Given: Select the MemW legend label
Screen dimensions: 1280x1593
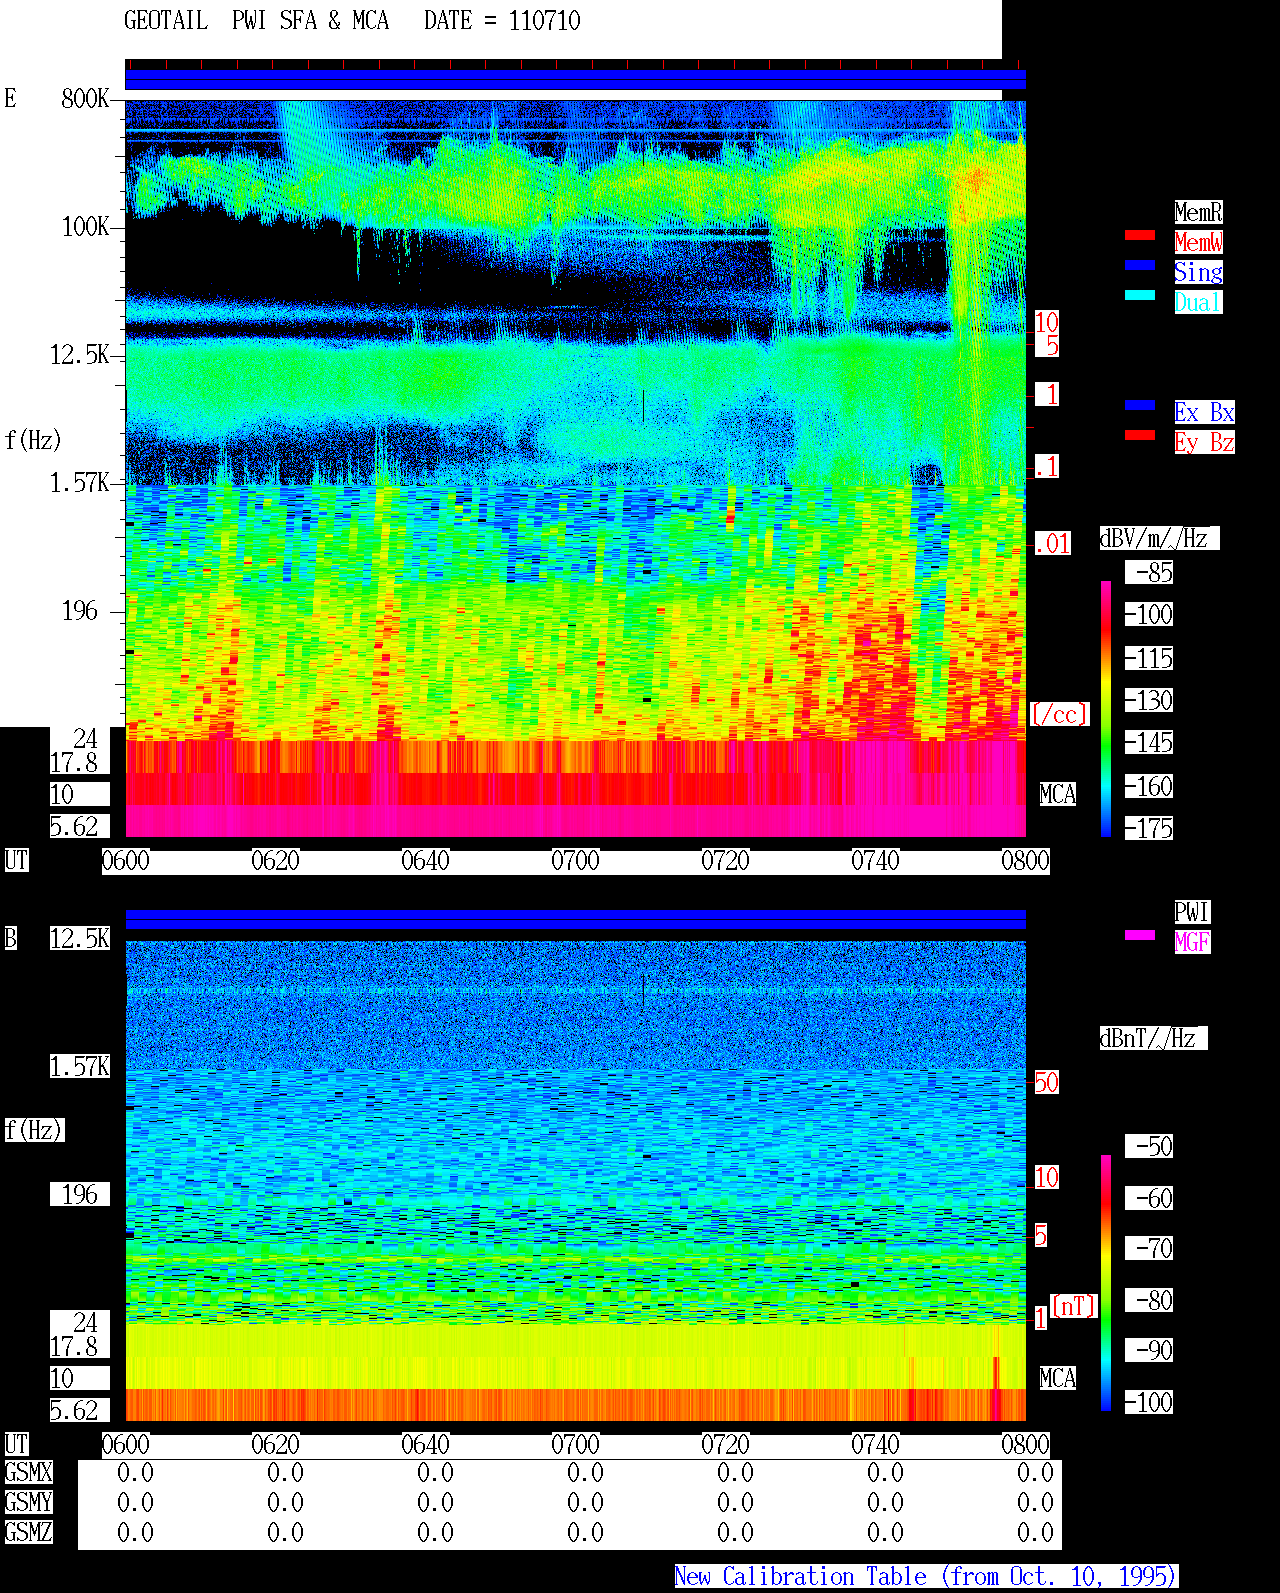Looking at the screenshot, I should (x=1198, y=242).
